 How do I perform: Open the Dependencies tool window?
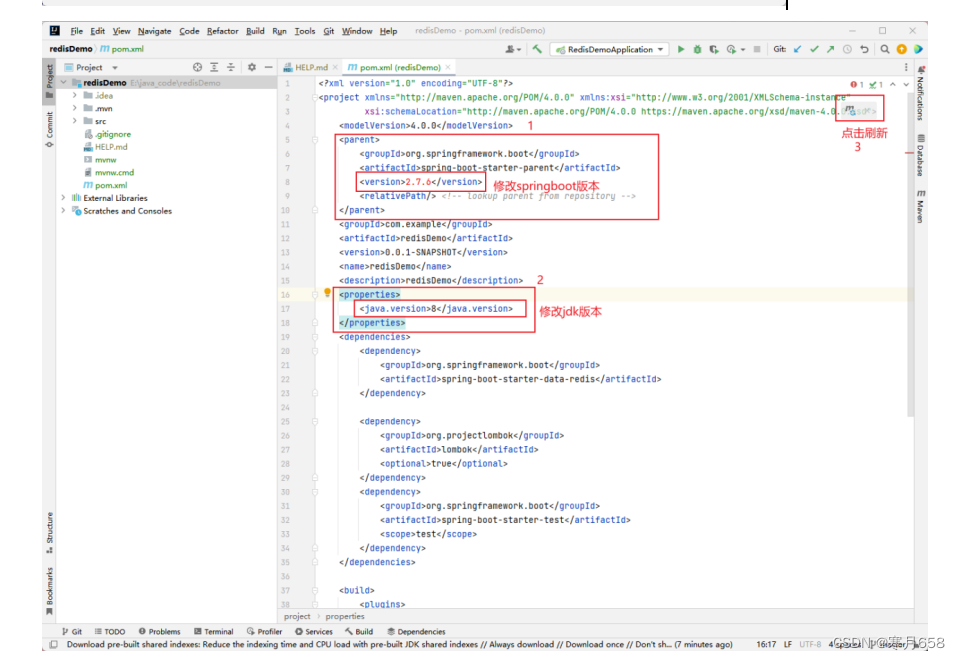(416, 631)
